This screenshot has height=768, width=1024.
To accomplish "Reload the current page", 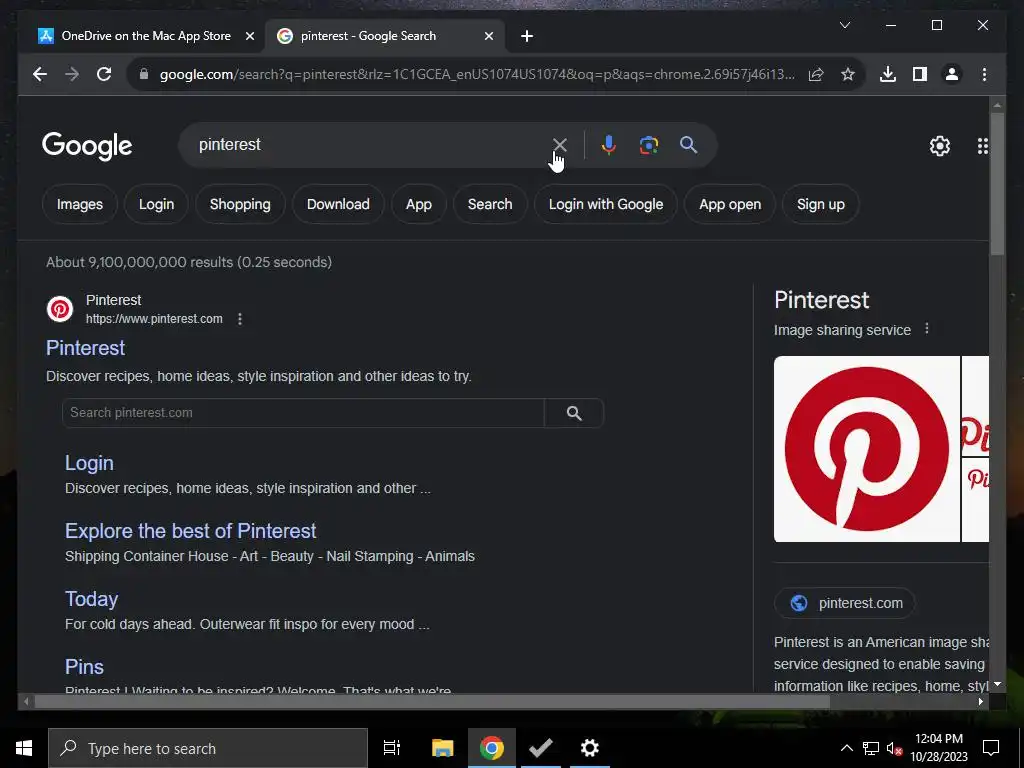I will tap(104, 74).
